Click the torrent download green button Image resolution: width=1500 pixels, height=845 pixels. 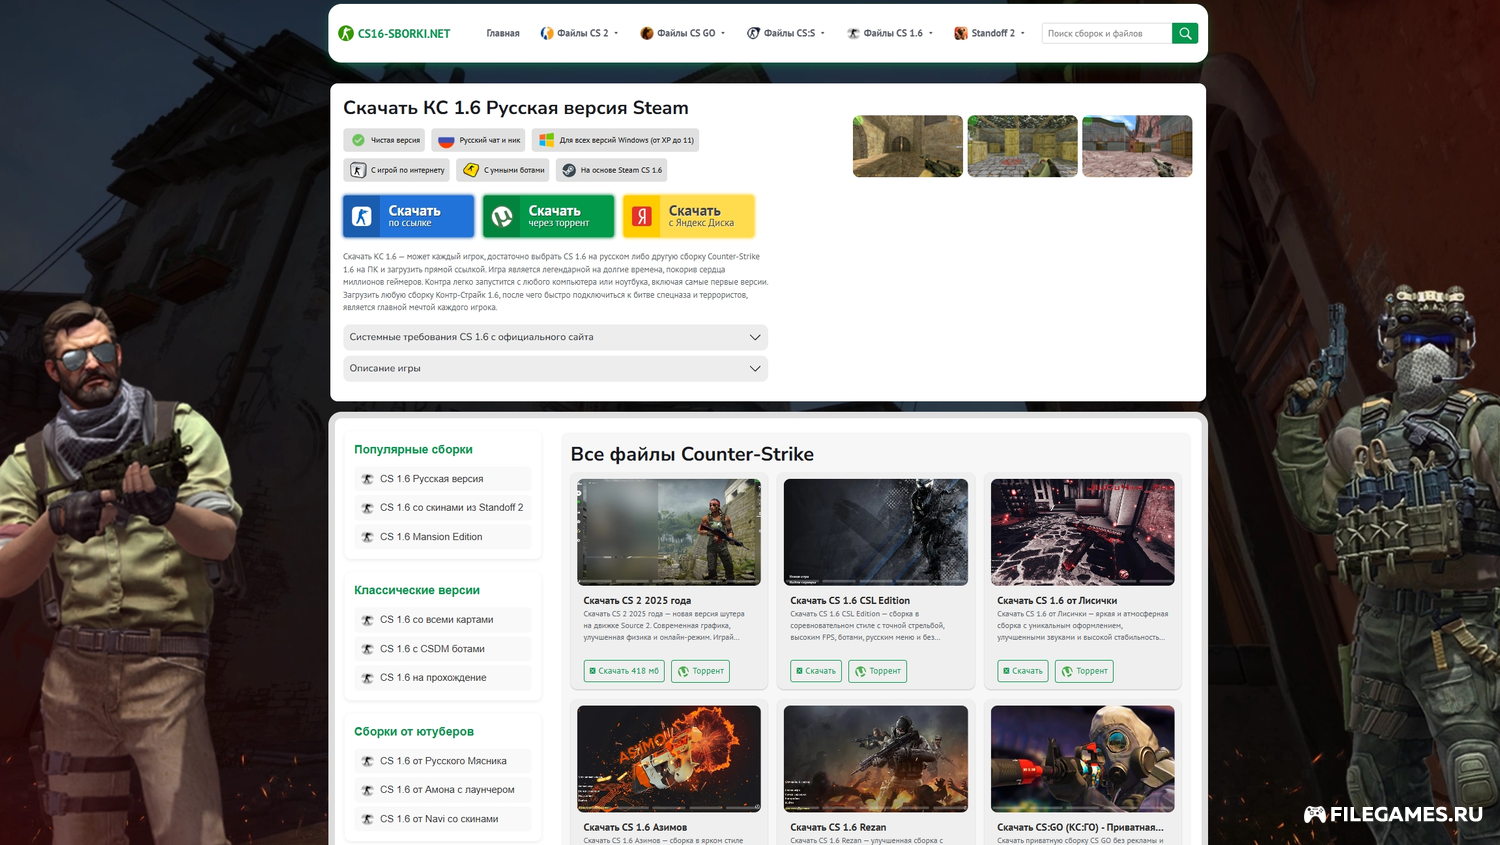point(548,216)
